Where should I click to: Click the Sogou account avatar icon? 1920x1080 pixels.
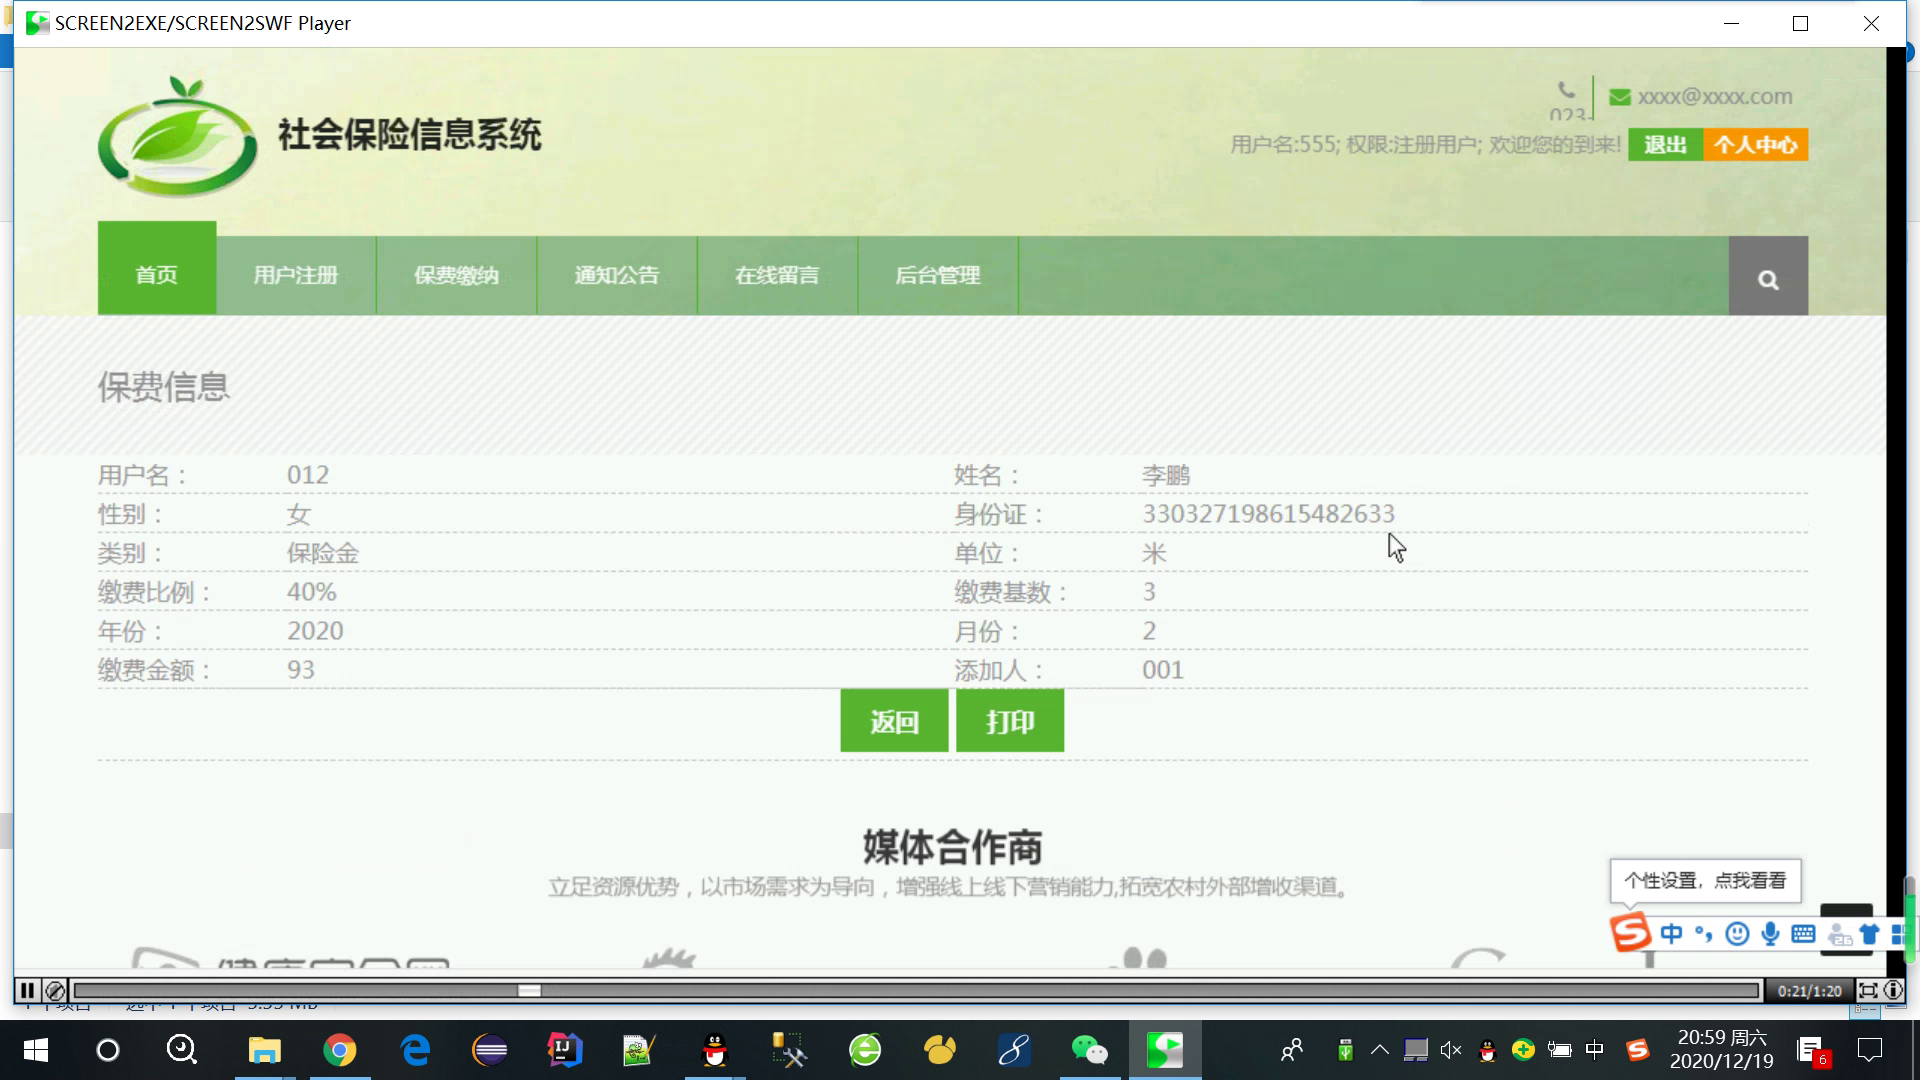point(1839,935)
